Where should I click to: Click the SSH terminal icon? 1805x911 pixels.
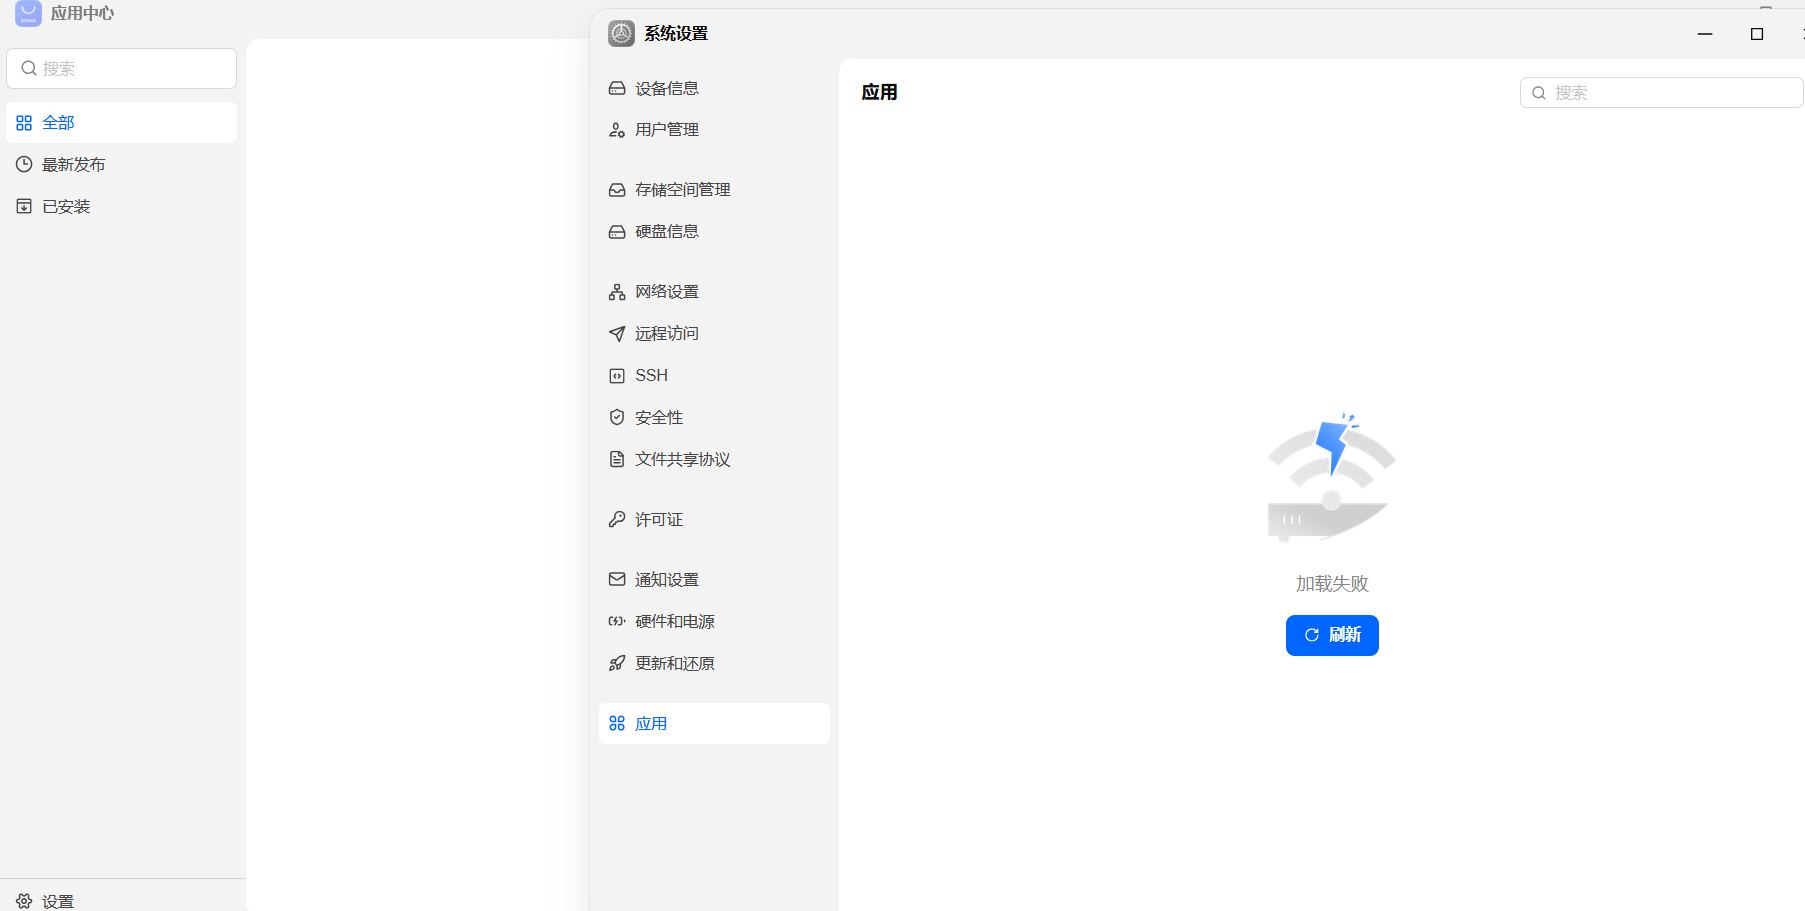pos(617,376)
